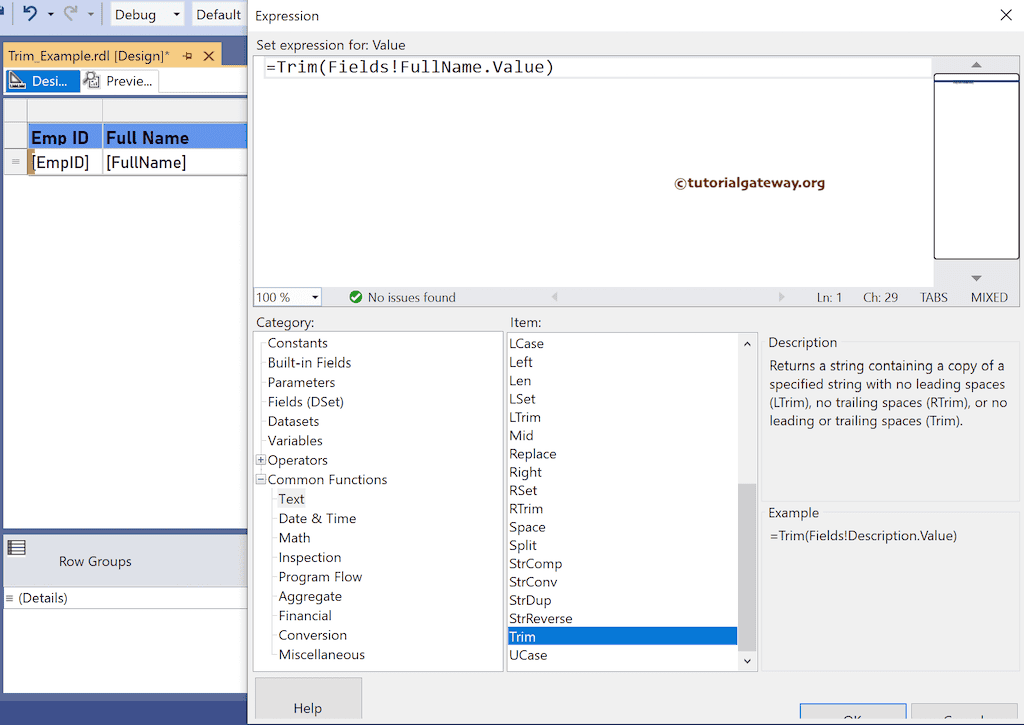Image resolution: width=1024 pixels, height=725 pixels.
Task: Select the Text subcategory under Common Functions
Action: (x=291, y=498)
